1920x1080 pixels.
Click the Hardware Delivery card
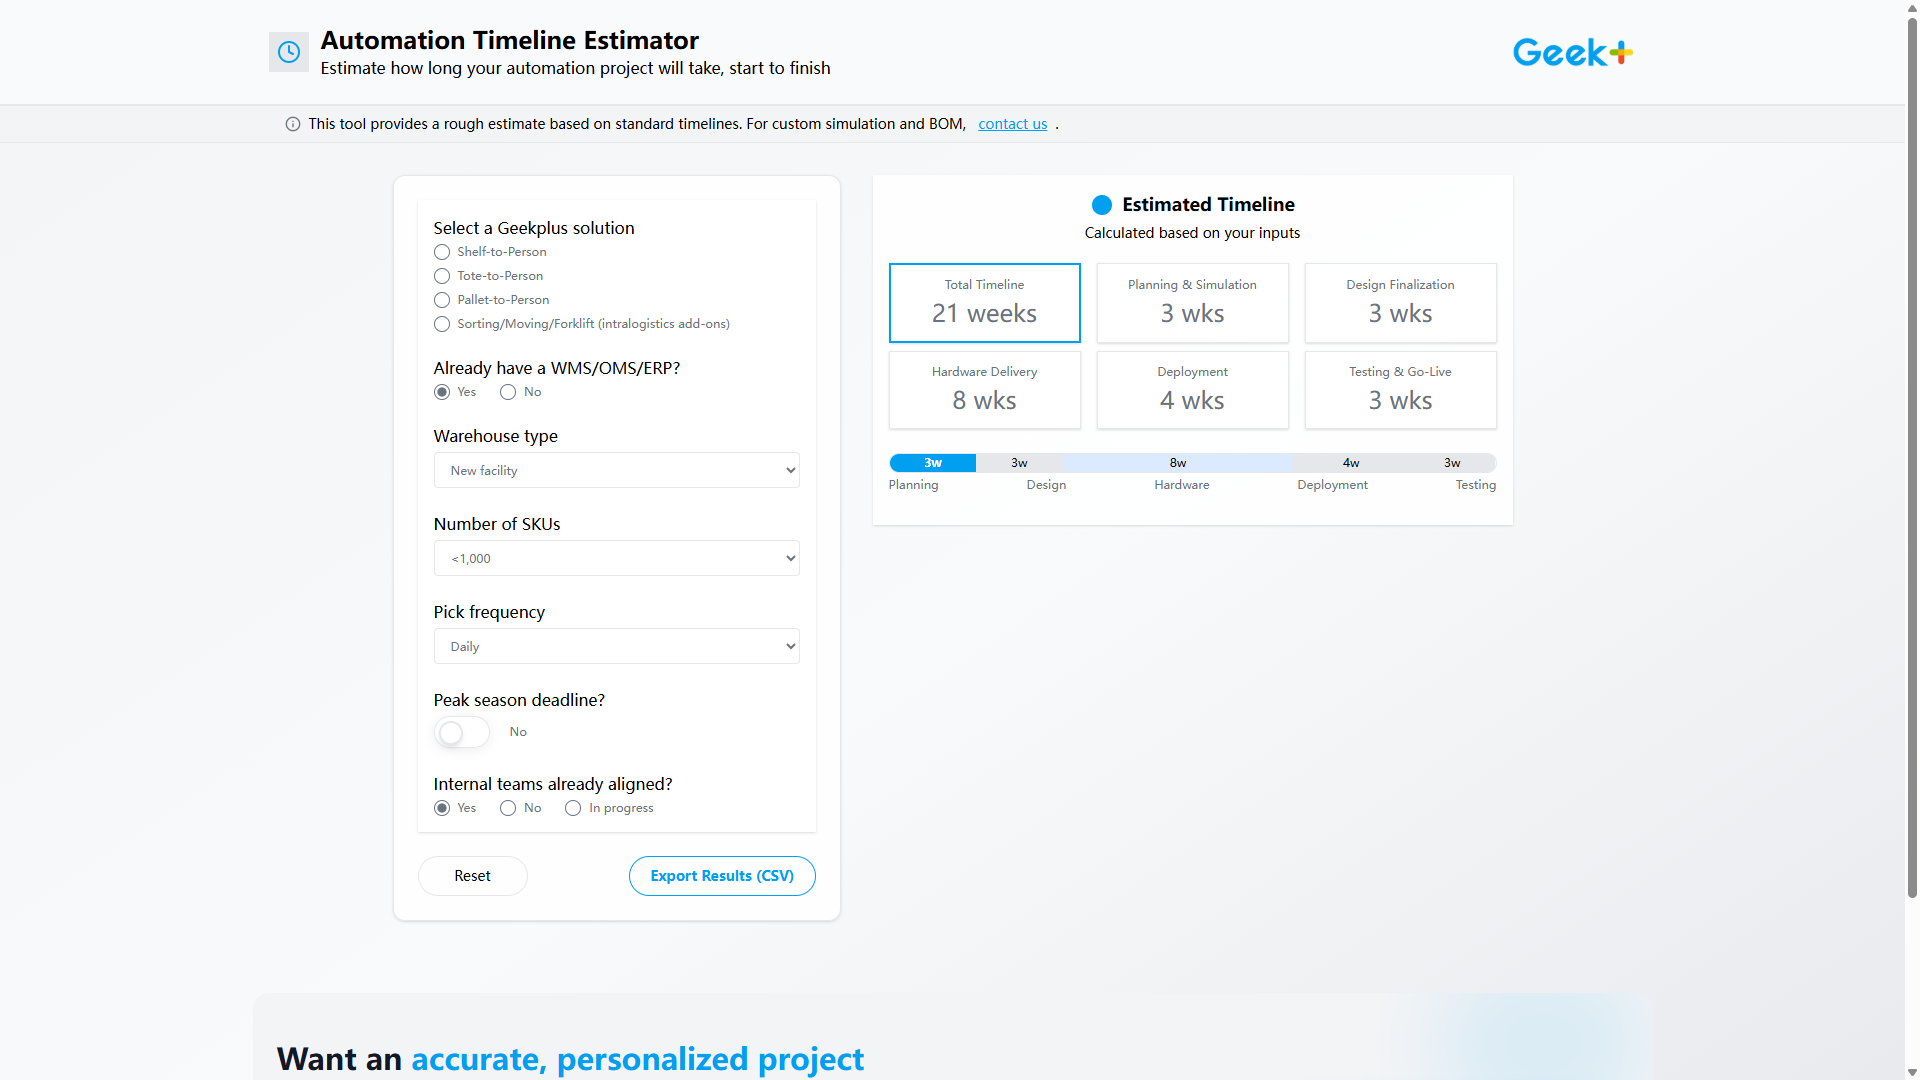[x=984, y=389]
